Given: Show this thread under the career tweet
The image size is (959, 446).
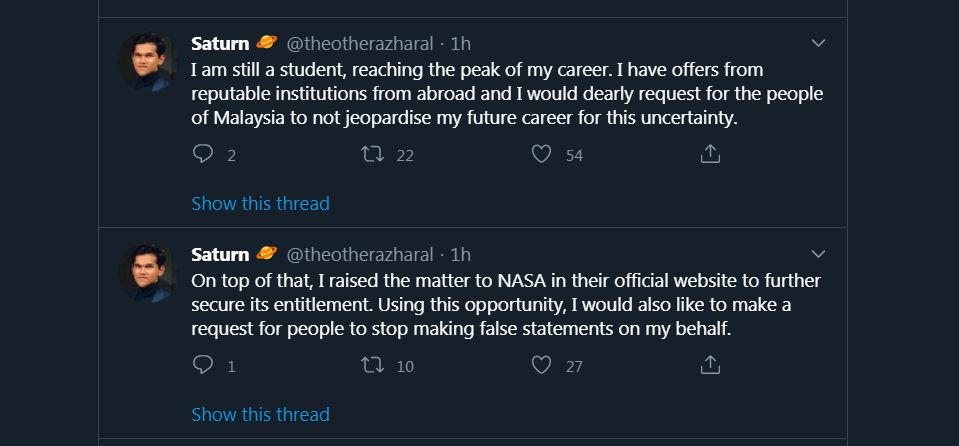Looking at the screenshot, I should (260, 203).
